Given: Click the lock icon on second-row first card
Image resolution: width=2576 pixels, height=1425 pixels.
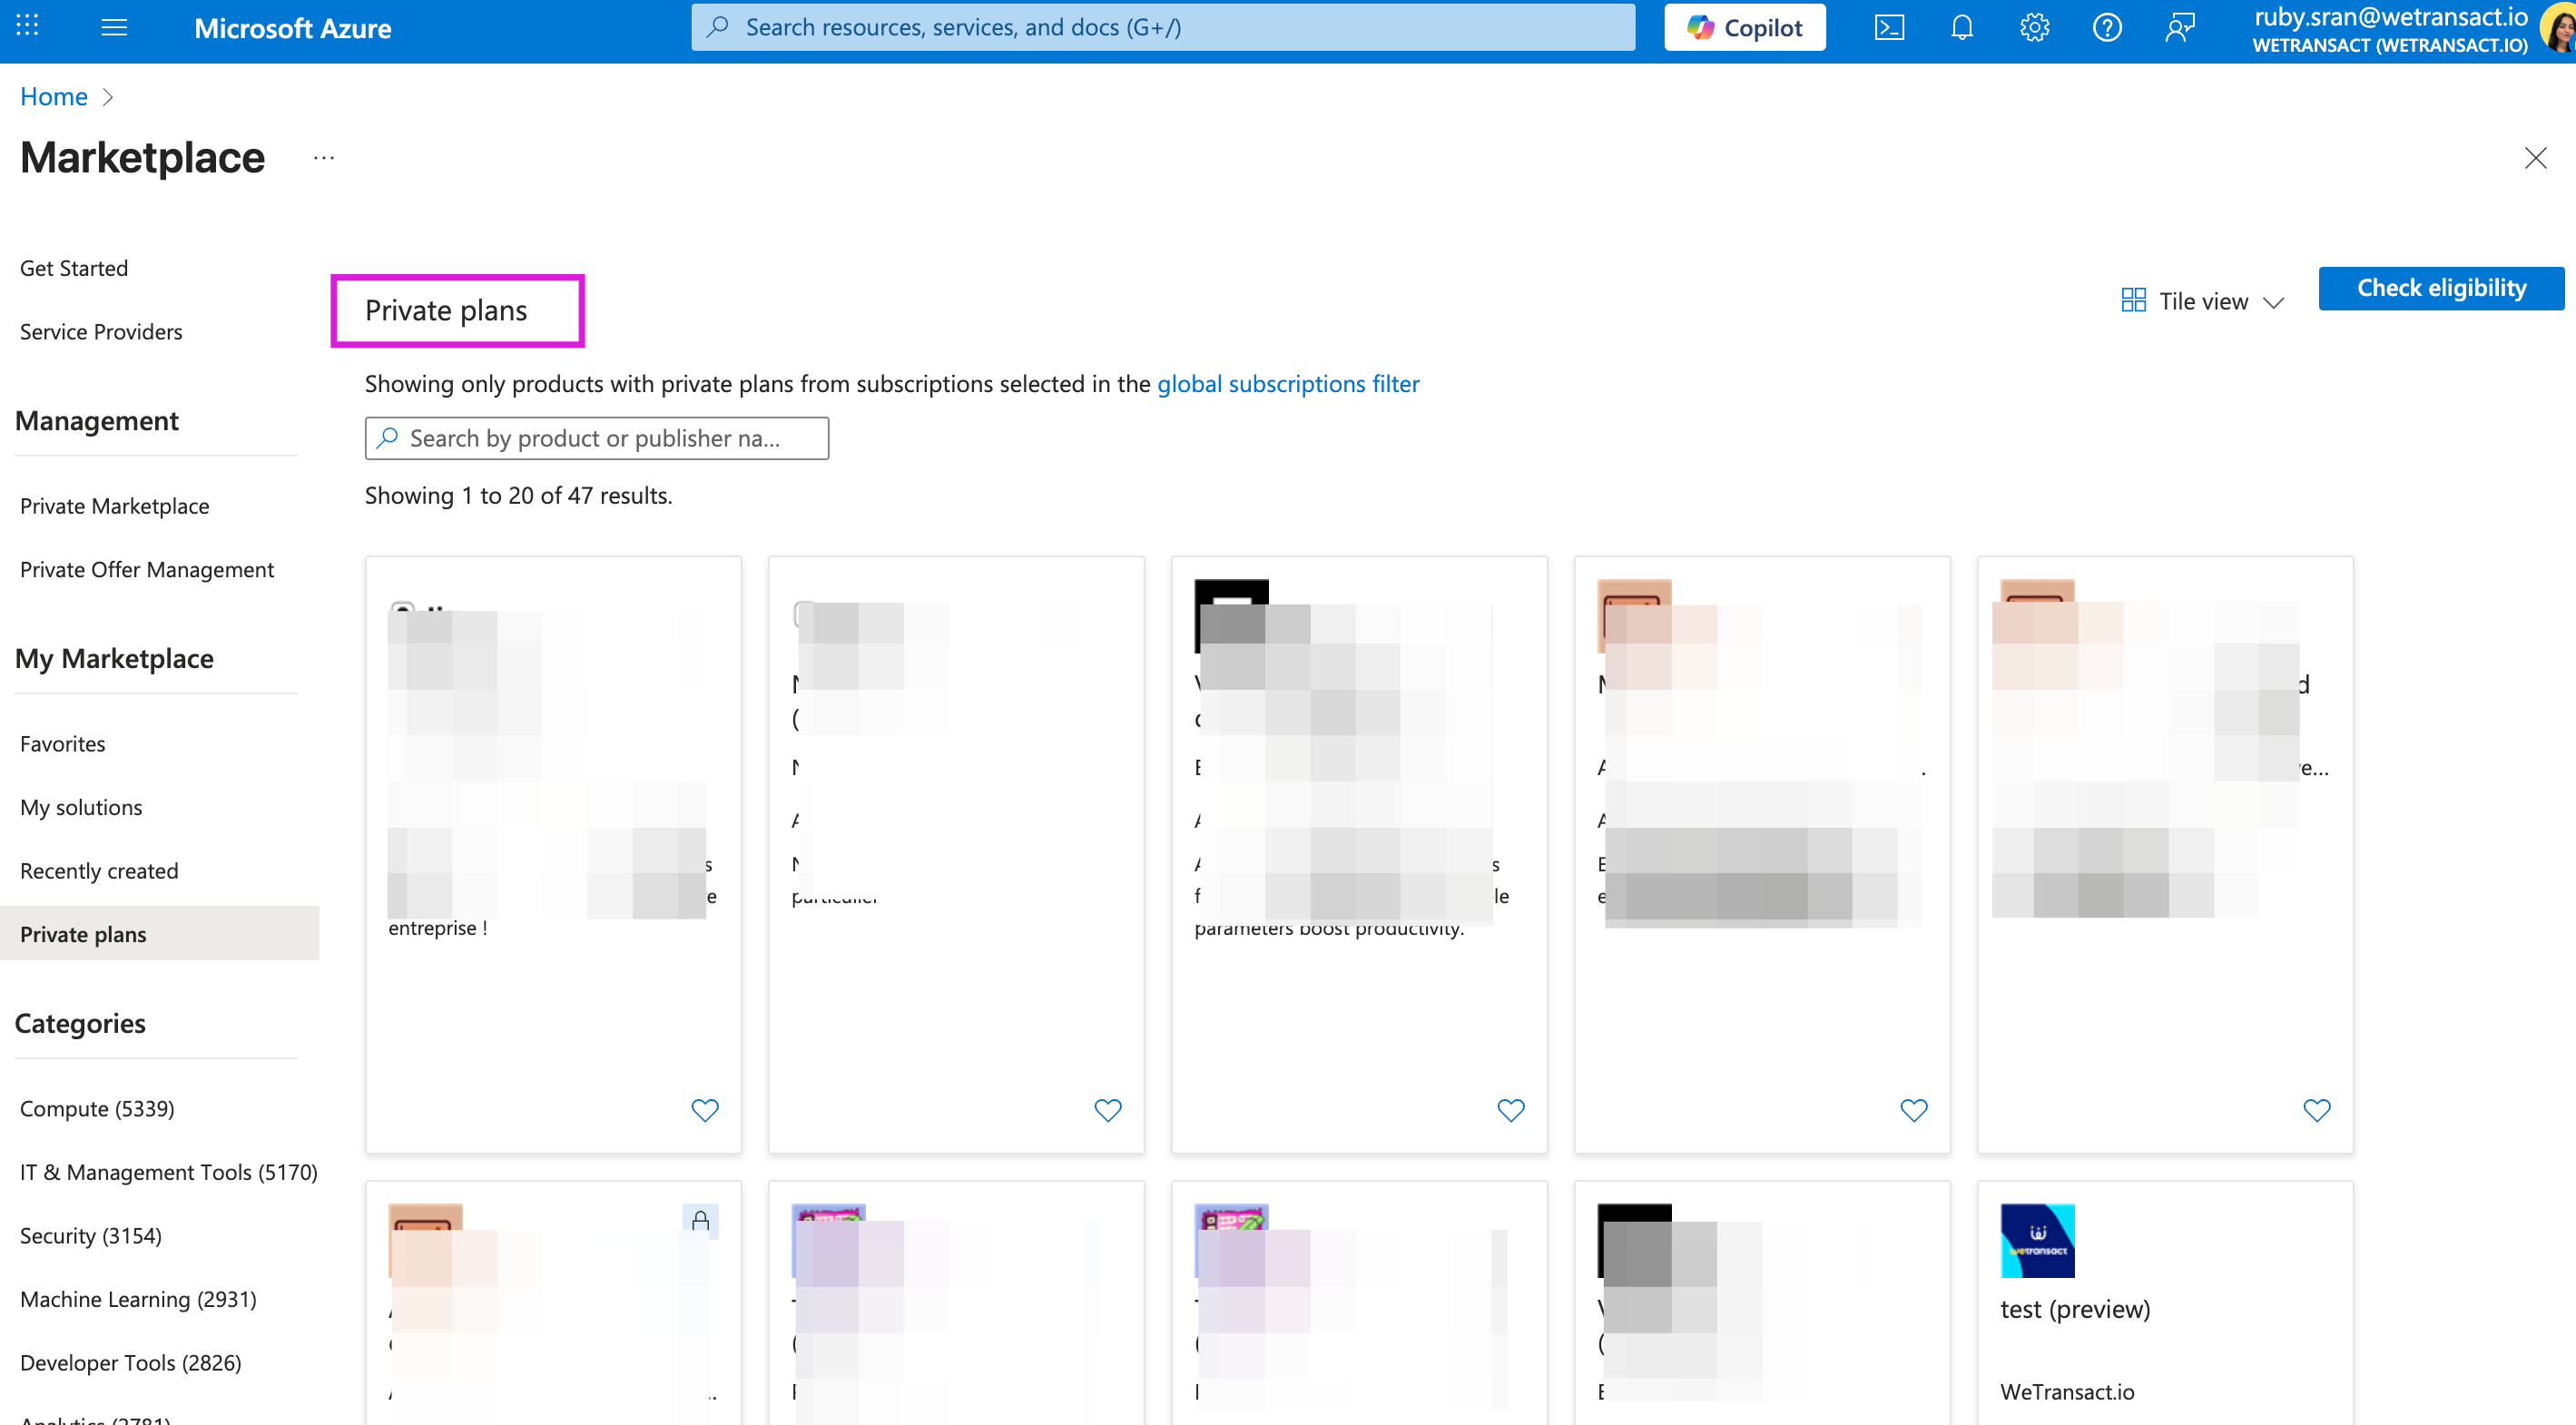Looking at the screenshot, I should tap(701, 1220).
